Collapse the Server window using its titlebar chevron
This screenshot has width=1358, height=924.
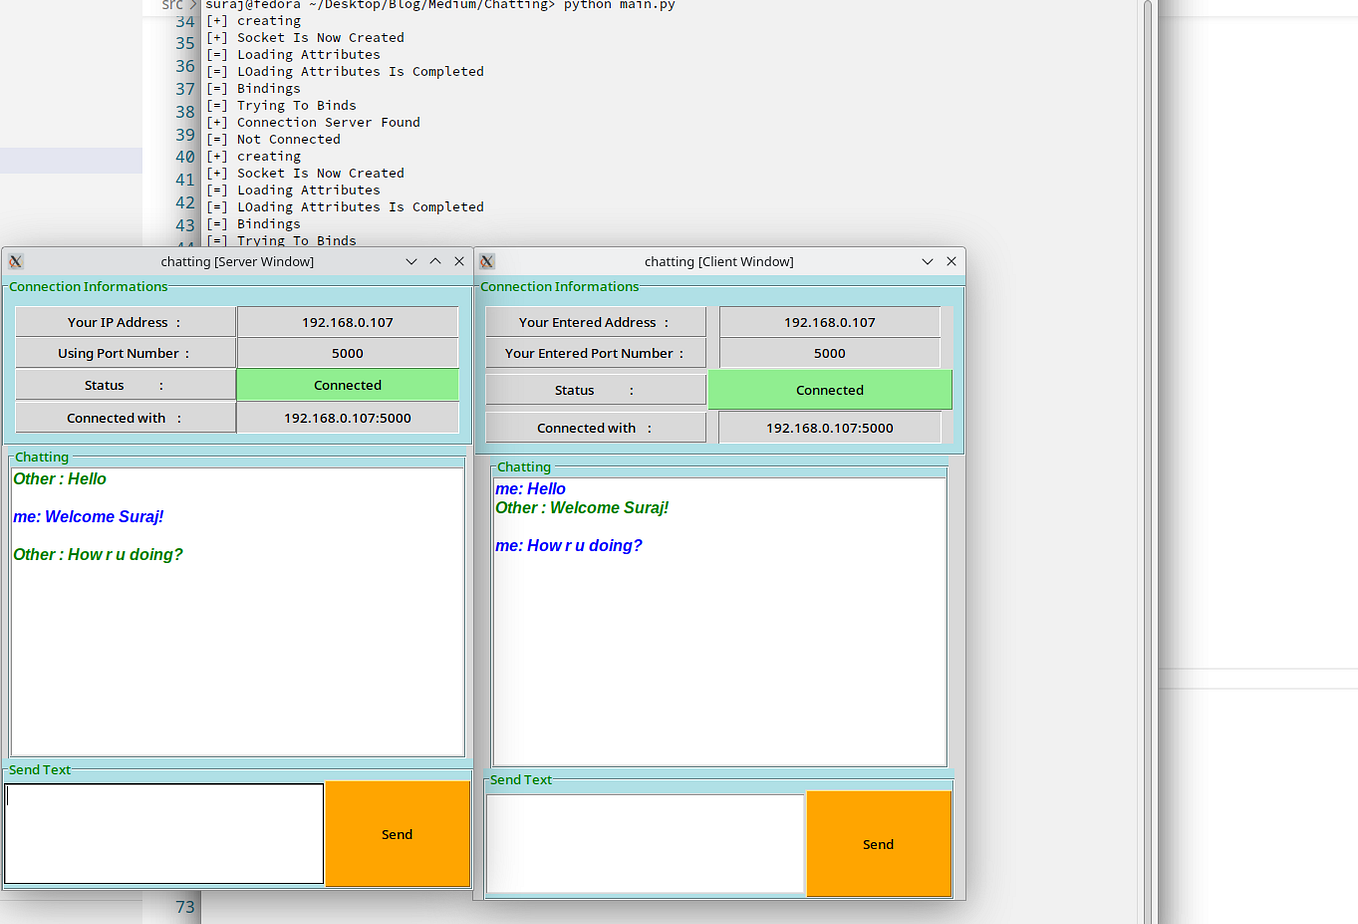tap(411, 261)
